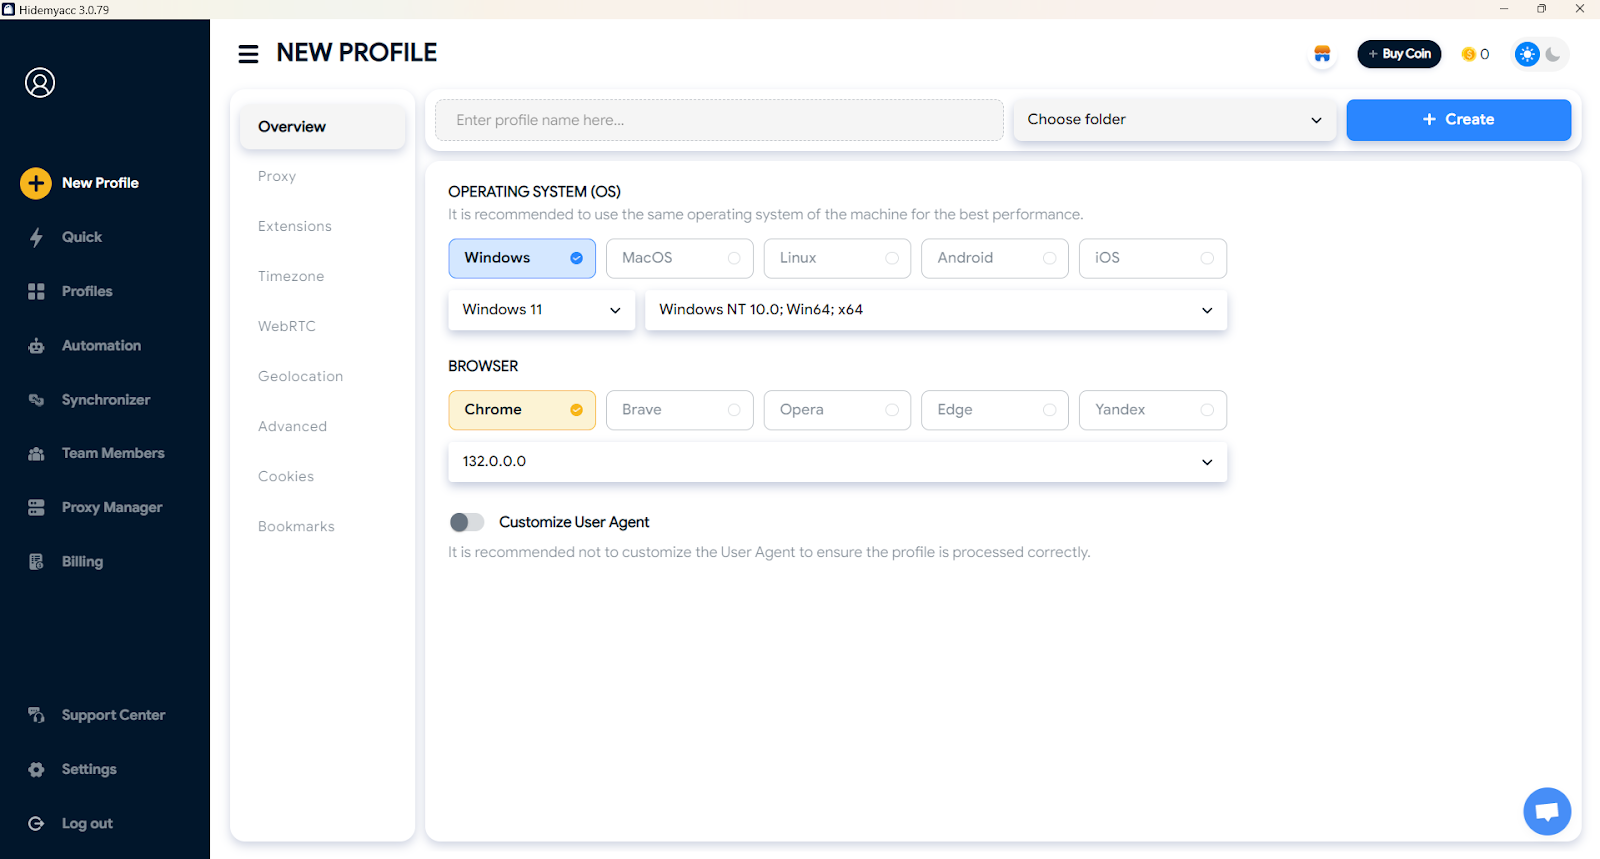This screenshot has width=1600, height=859.
Task: Switch to the WebRTC tab
Action: tap(287, 326)
